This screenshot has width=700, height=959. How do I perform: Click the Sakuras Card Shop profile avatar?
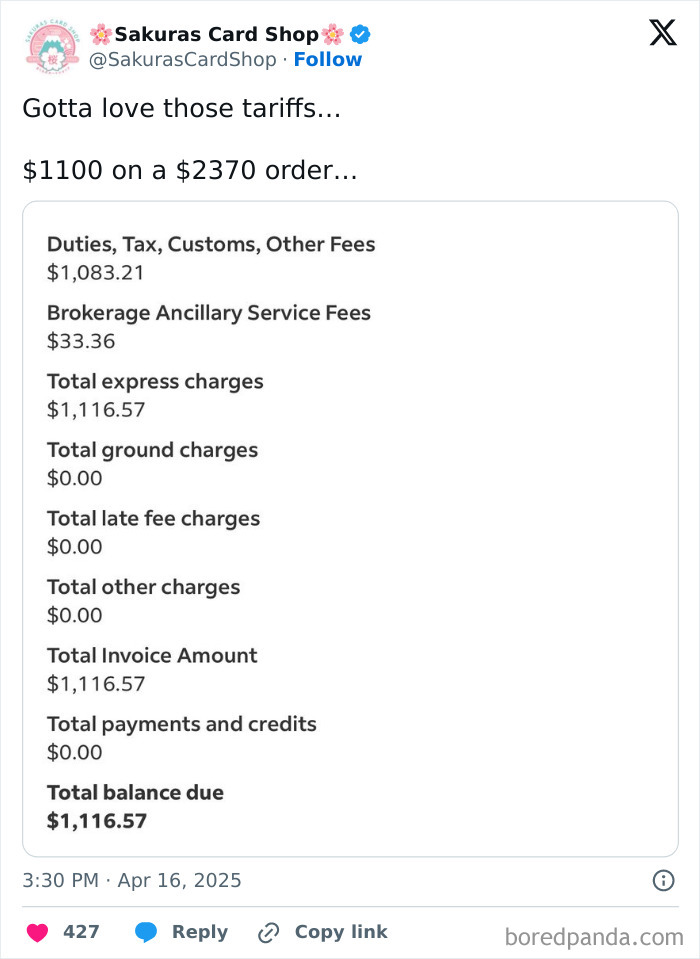(52, 45)
